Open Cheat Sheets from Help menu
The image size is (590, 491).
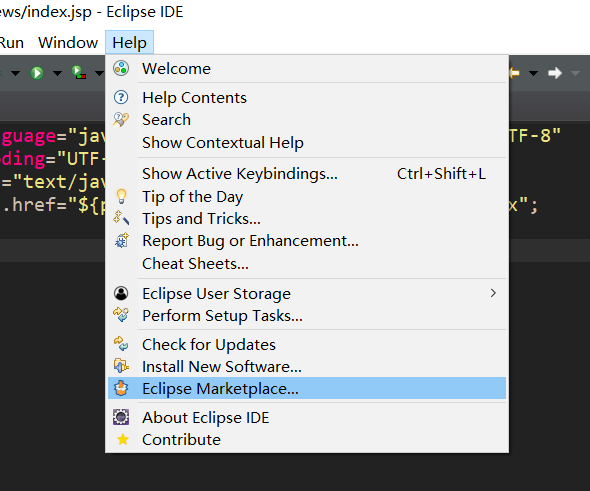pos(307,263)
